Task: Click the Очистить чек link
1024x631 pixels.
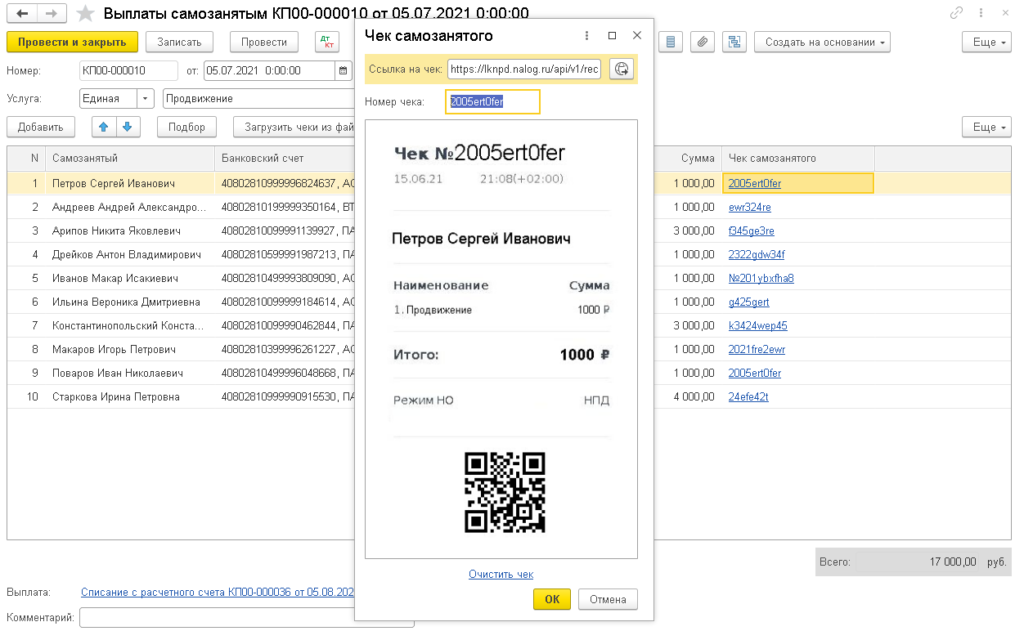Action: pyautogui.click(x=501, y=574)
